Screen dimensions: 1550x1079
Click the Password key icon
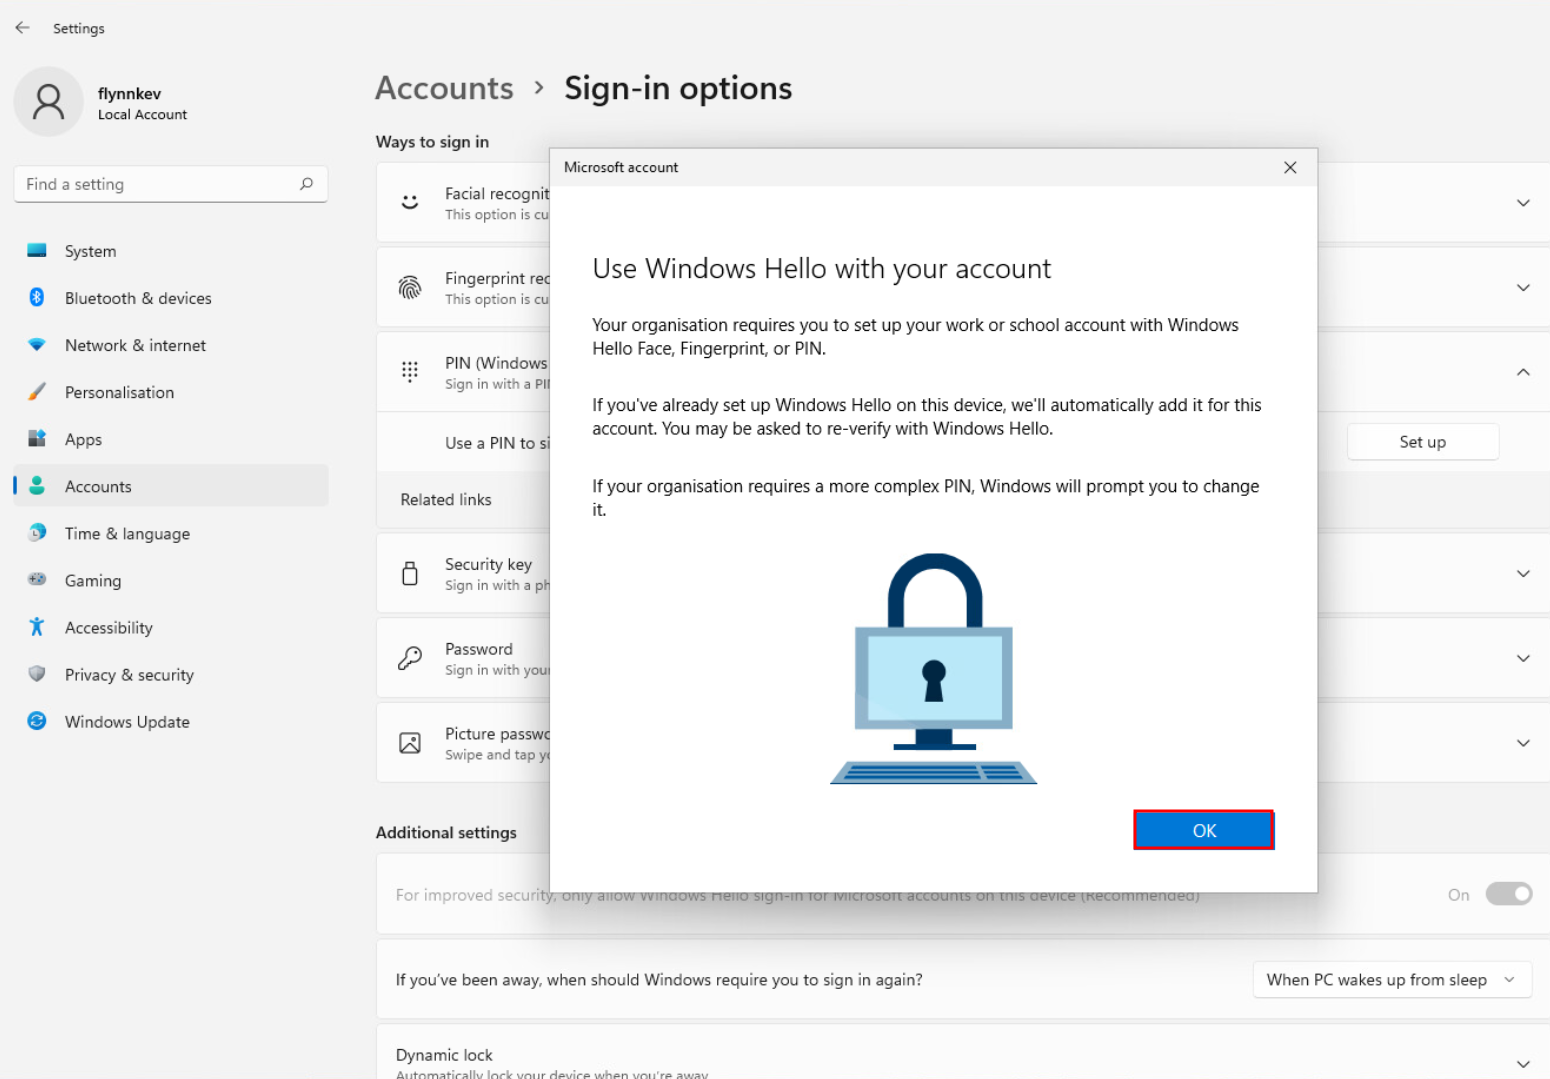tap(410, 658)
